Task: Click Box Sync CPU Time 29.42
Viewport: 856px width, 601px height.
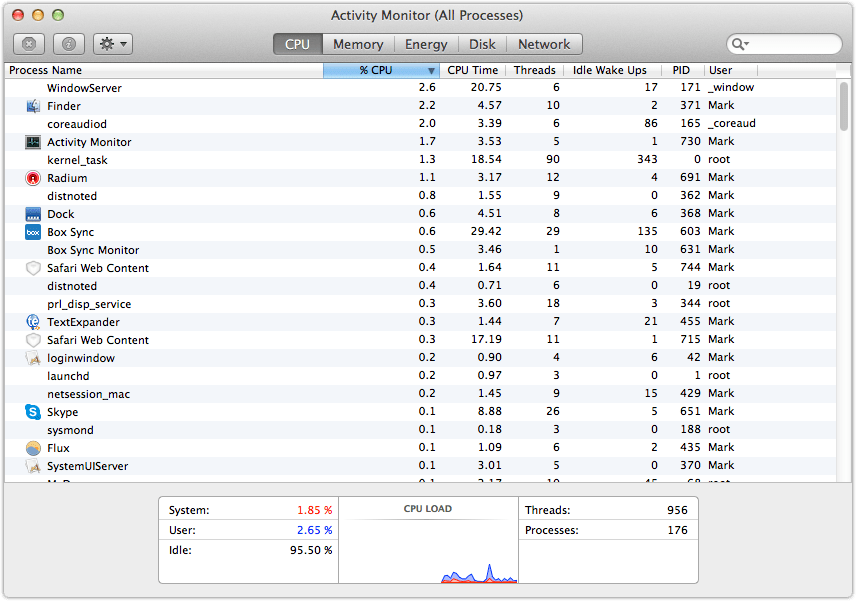Action: click(x=486, y=231)
